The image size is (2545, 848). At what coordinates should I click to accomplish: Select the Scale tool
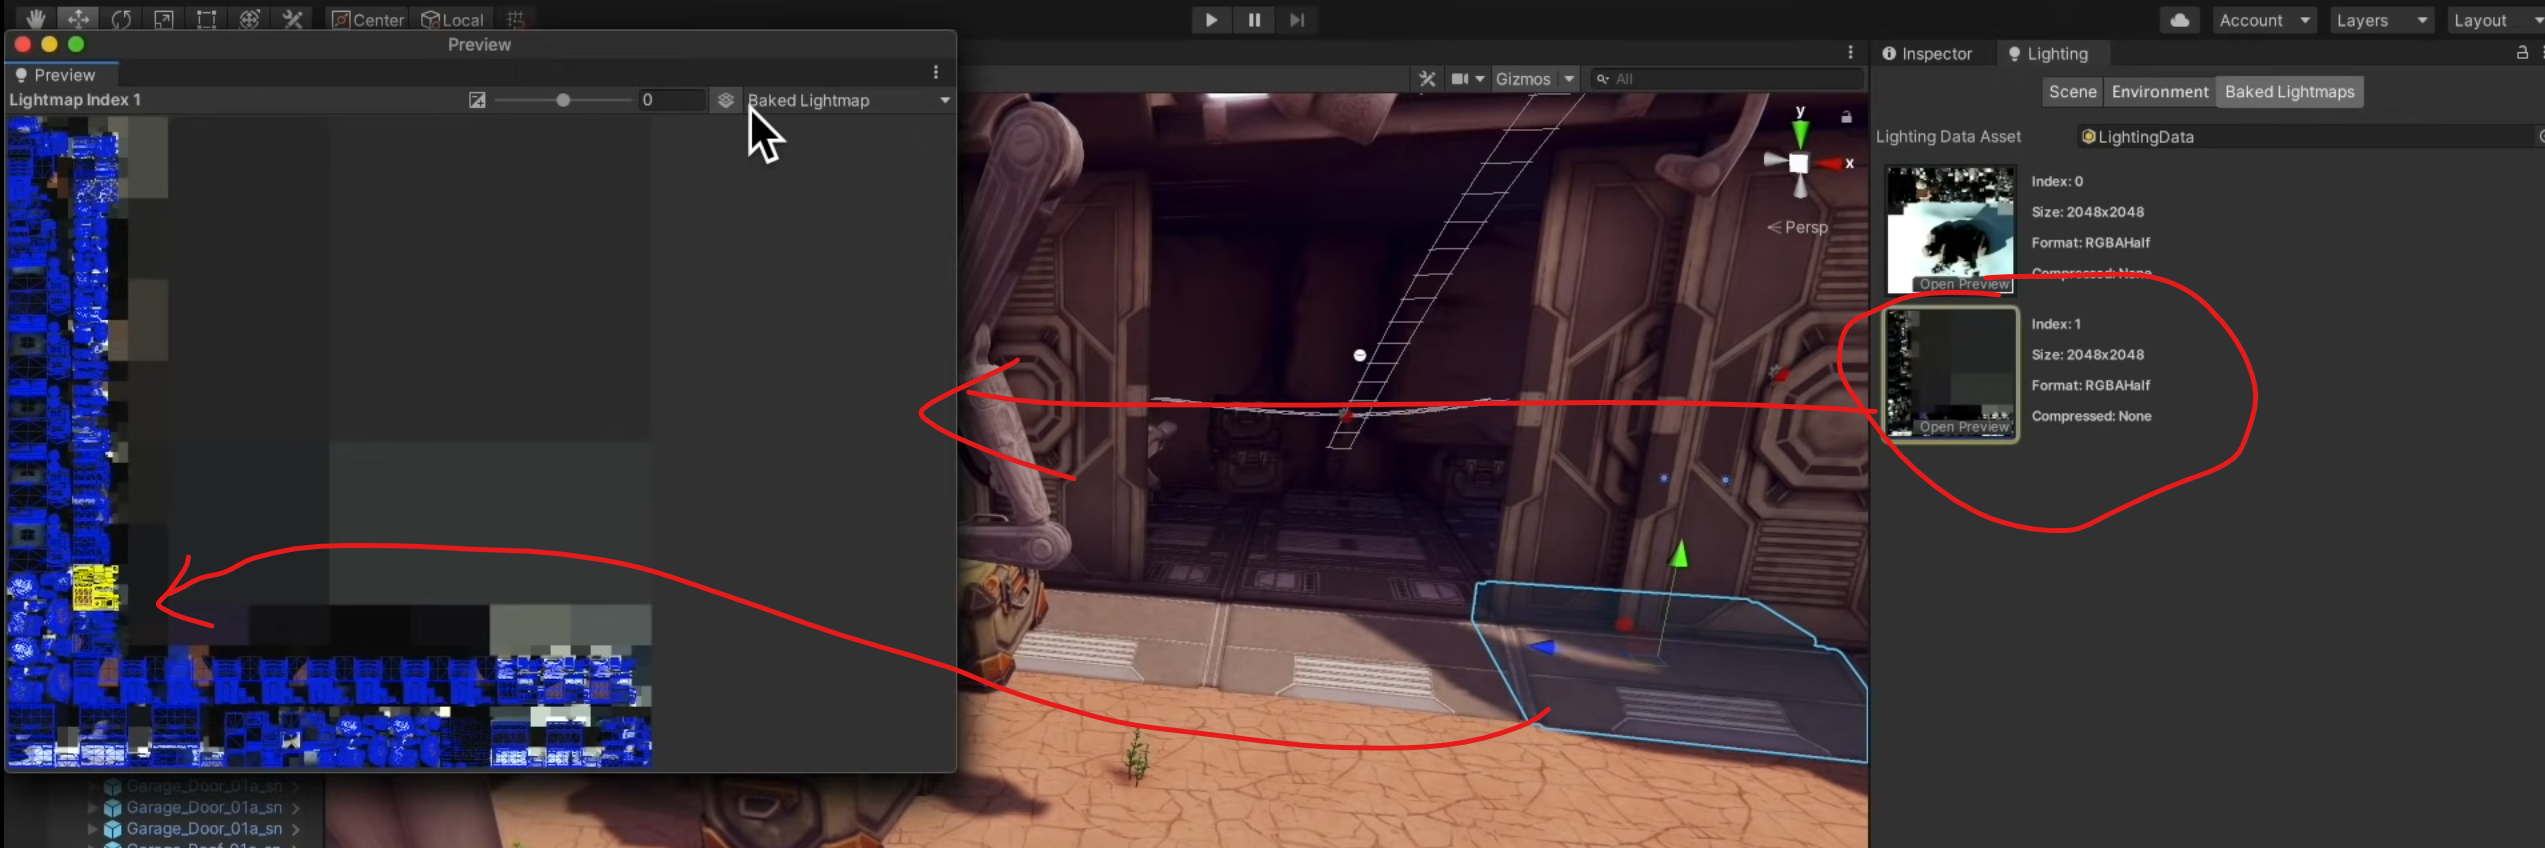164,19
